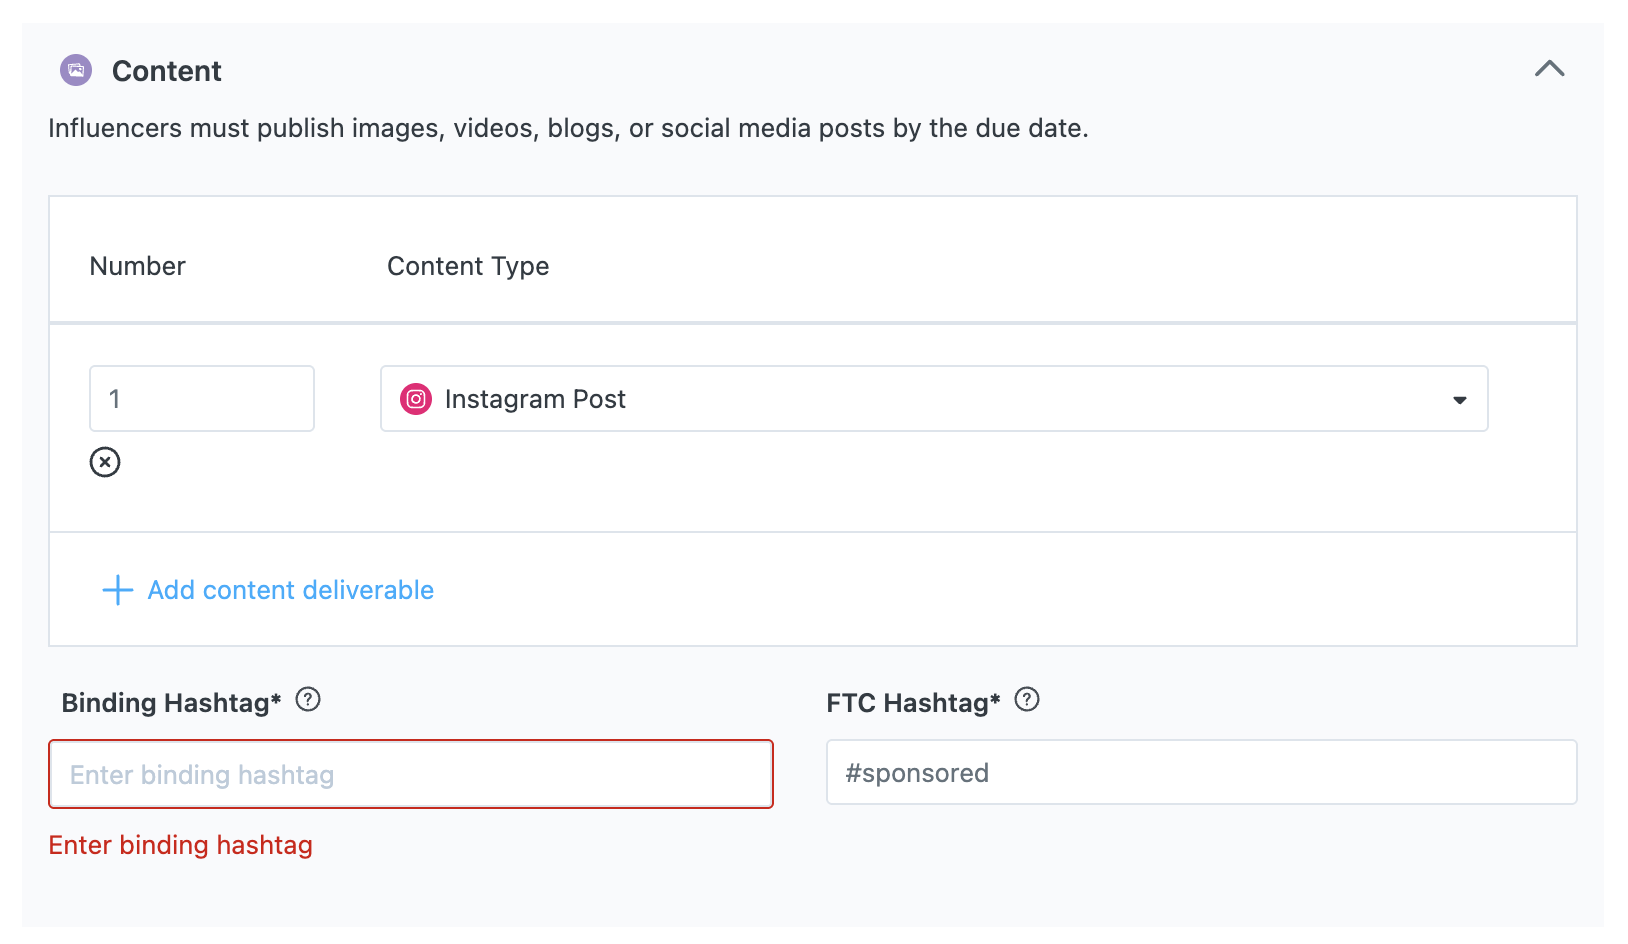
Task: Click the plus icon to add deliverable
Action: [118, 590]
